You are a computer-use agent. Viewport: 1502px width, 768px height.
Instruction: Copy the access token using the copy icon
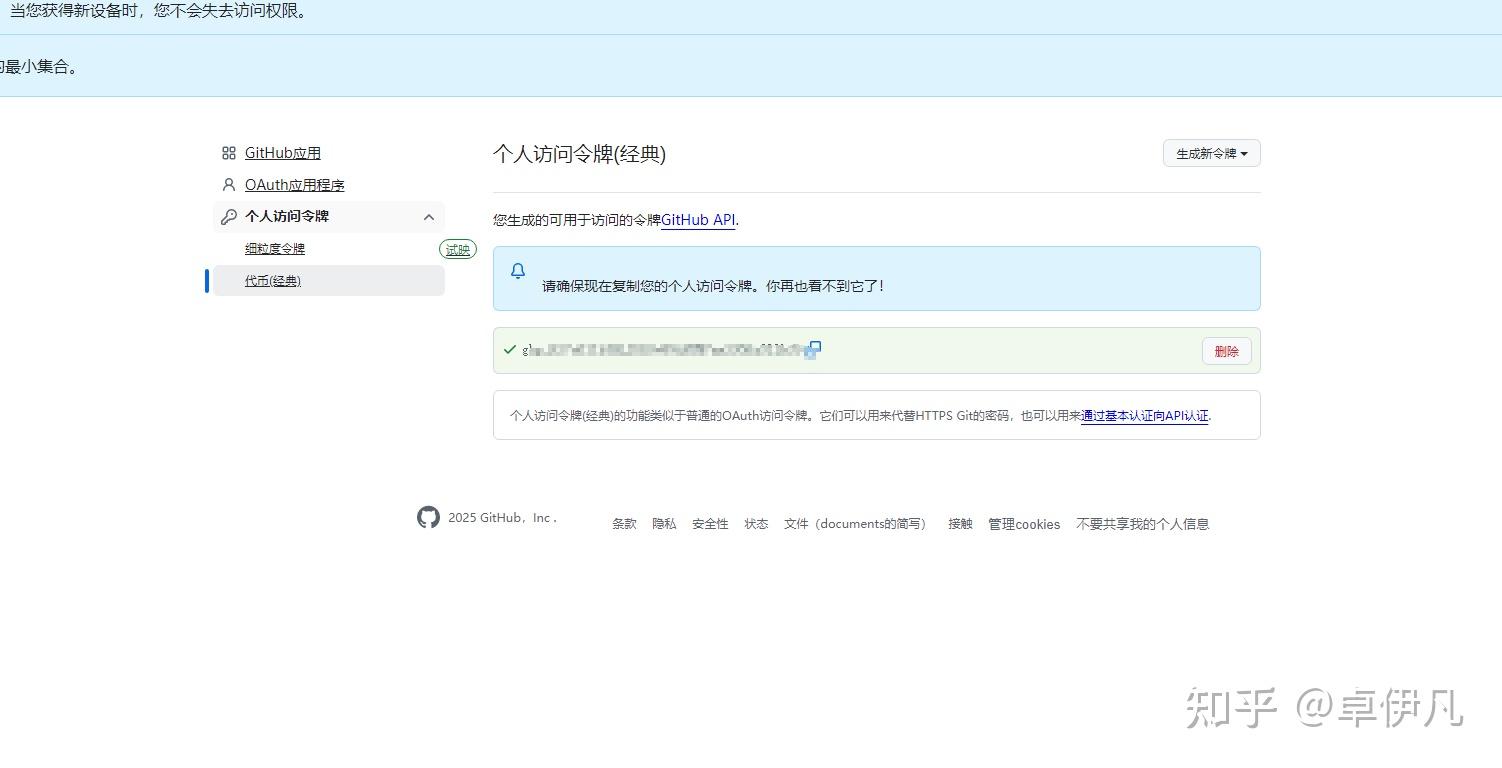point(813,348)
